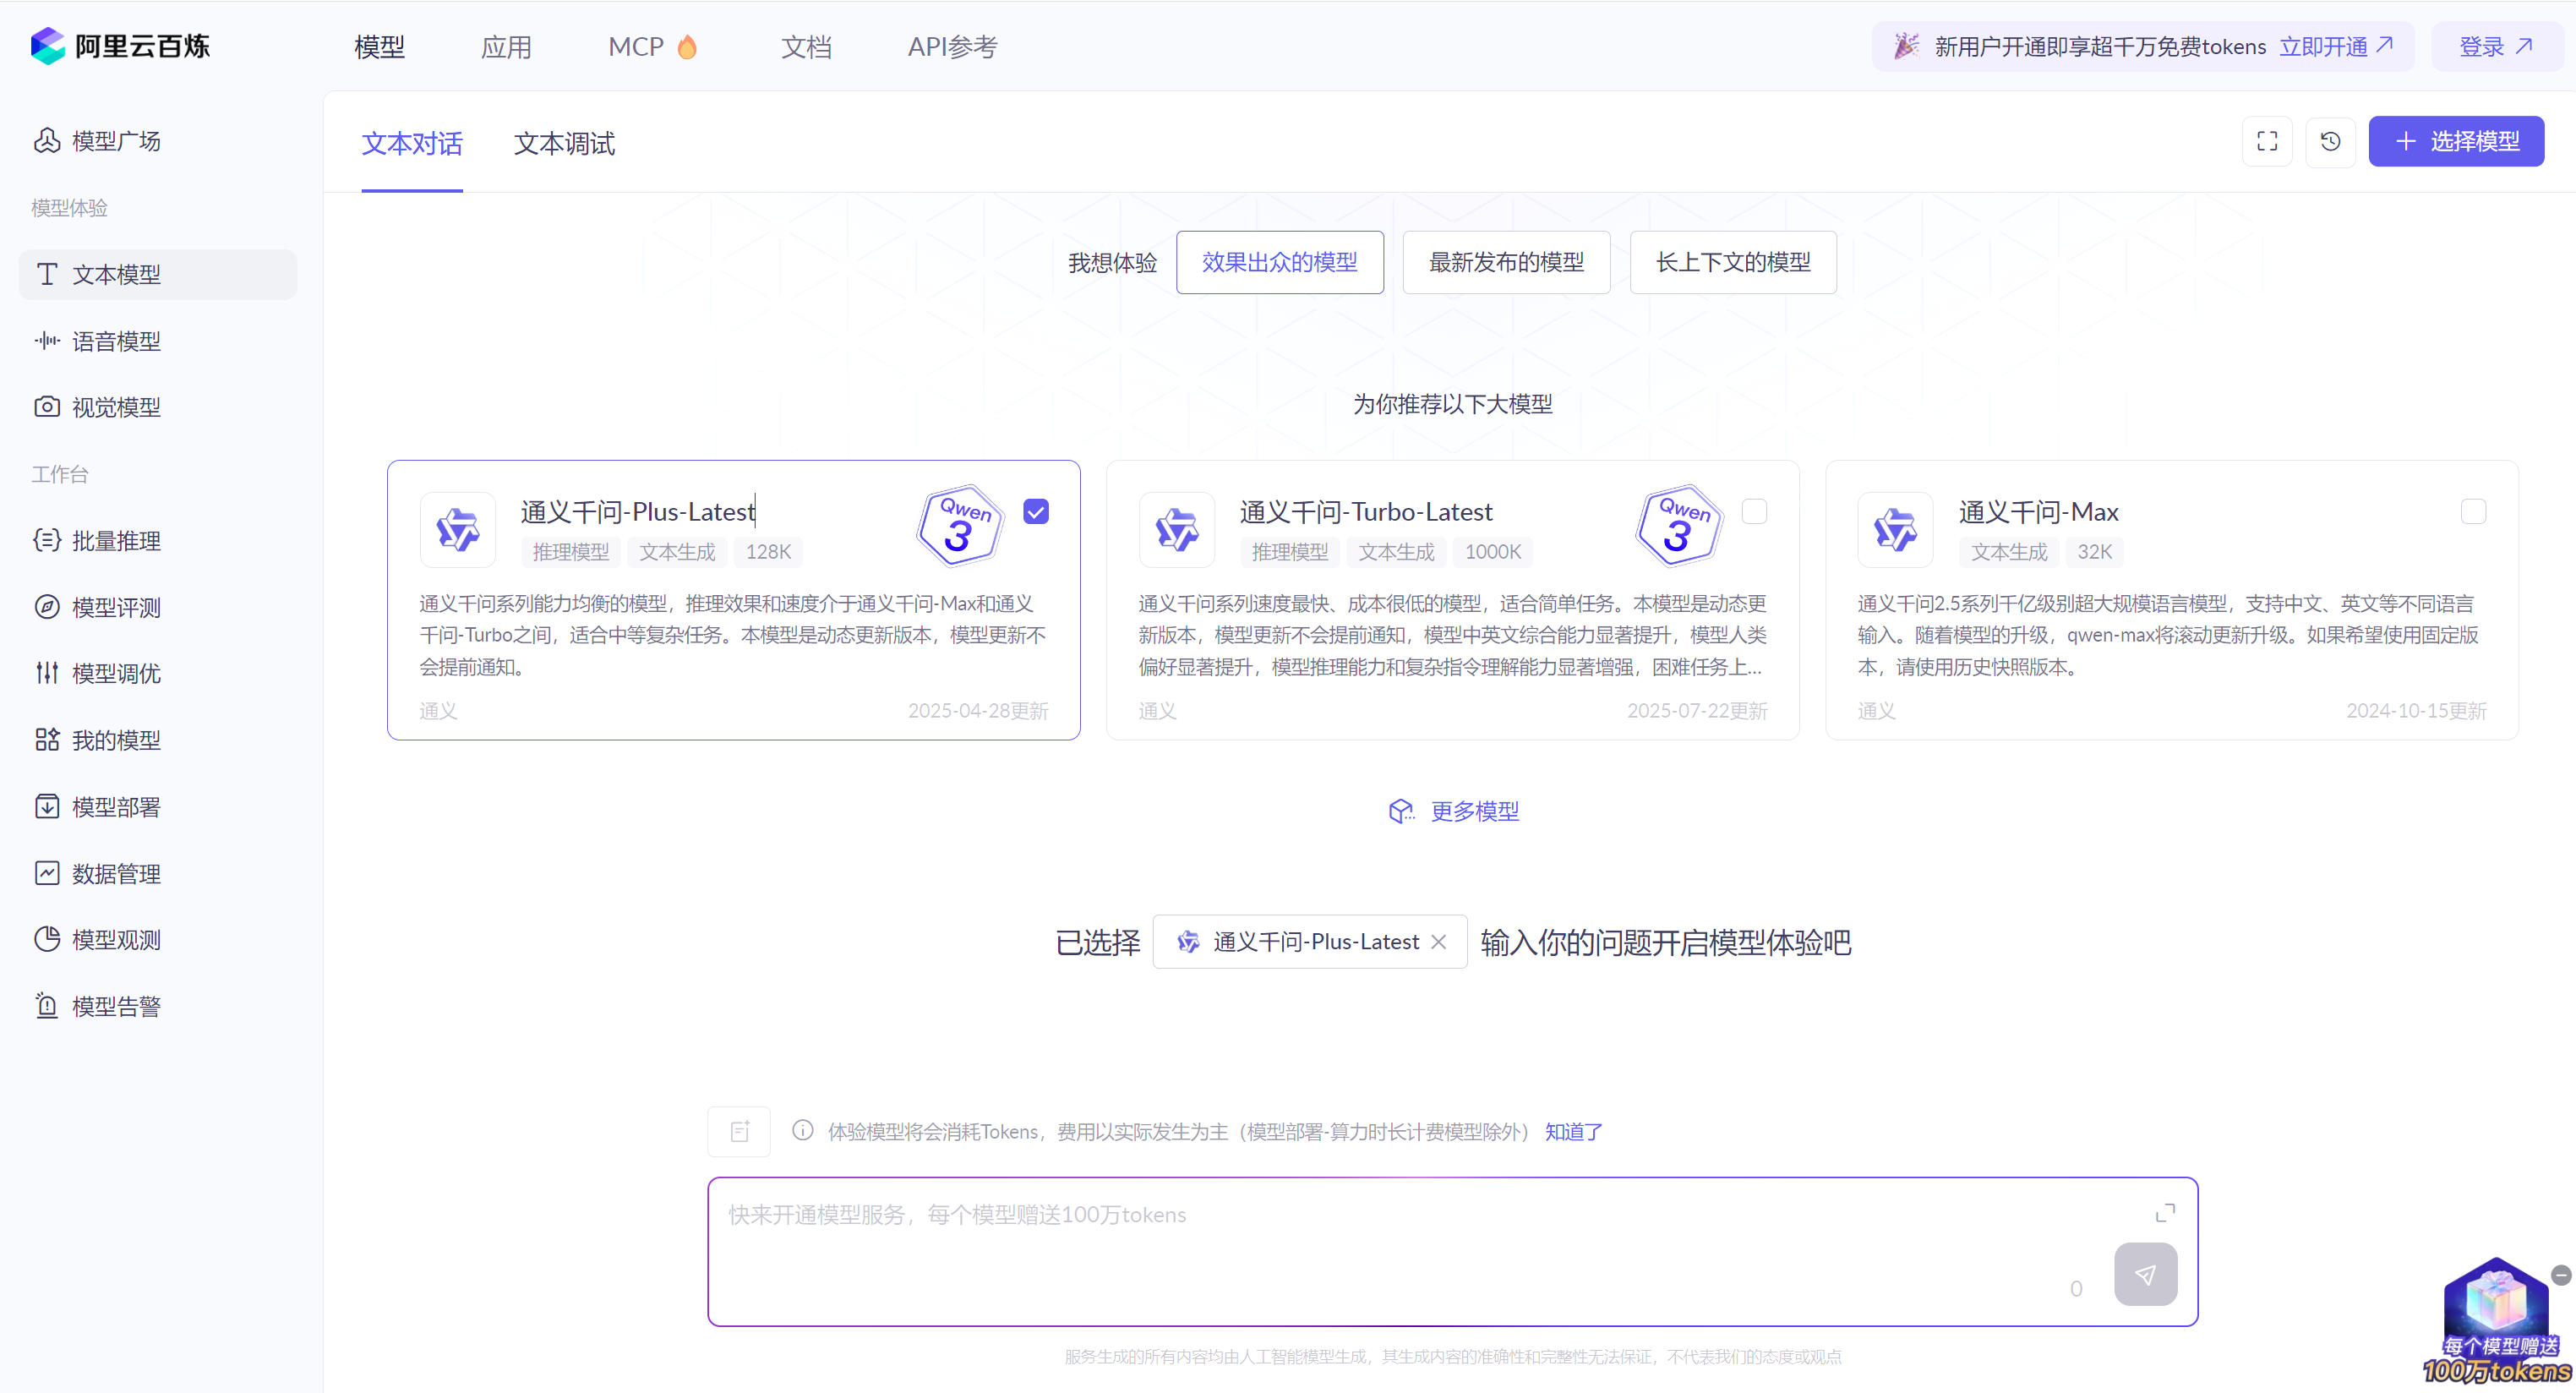Open 模型告警 in the sidebar
Viewport: 2576px width, 1393px height.
[116, 1006]
